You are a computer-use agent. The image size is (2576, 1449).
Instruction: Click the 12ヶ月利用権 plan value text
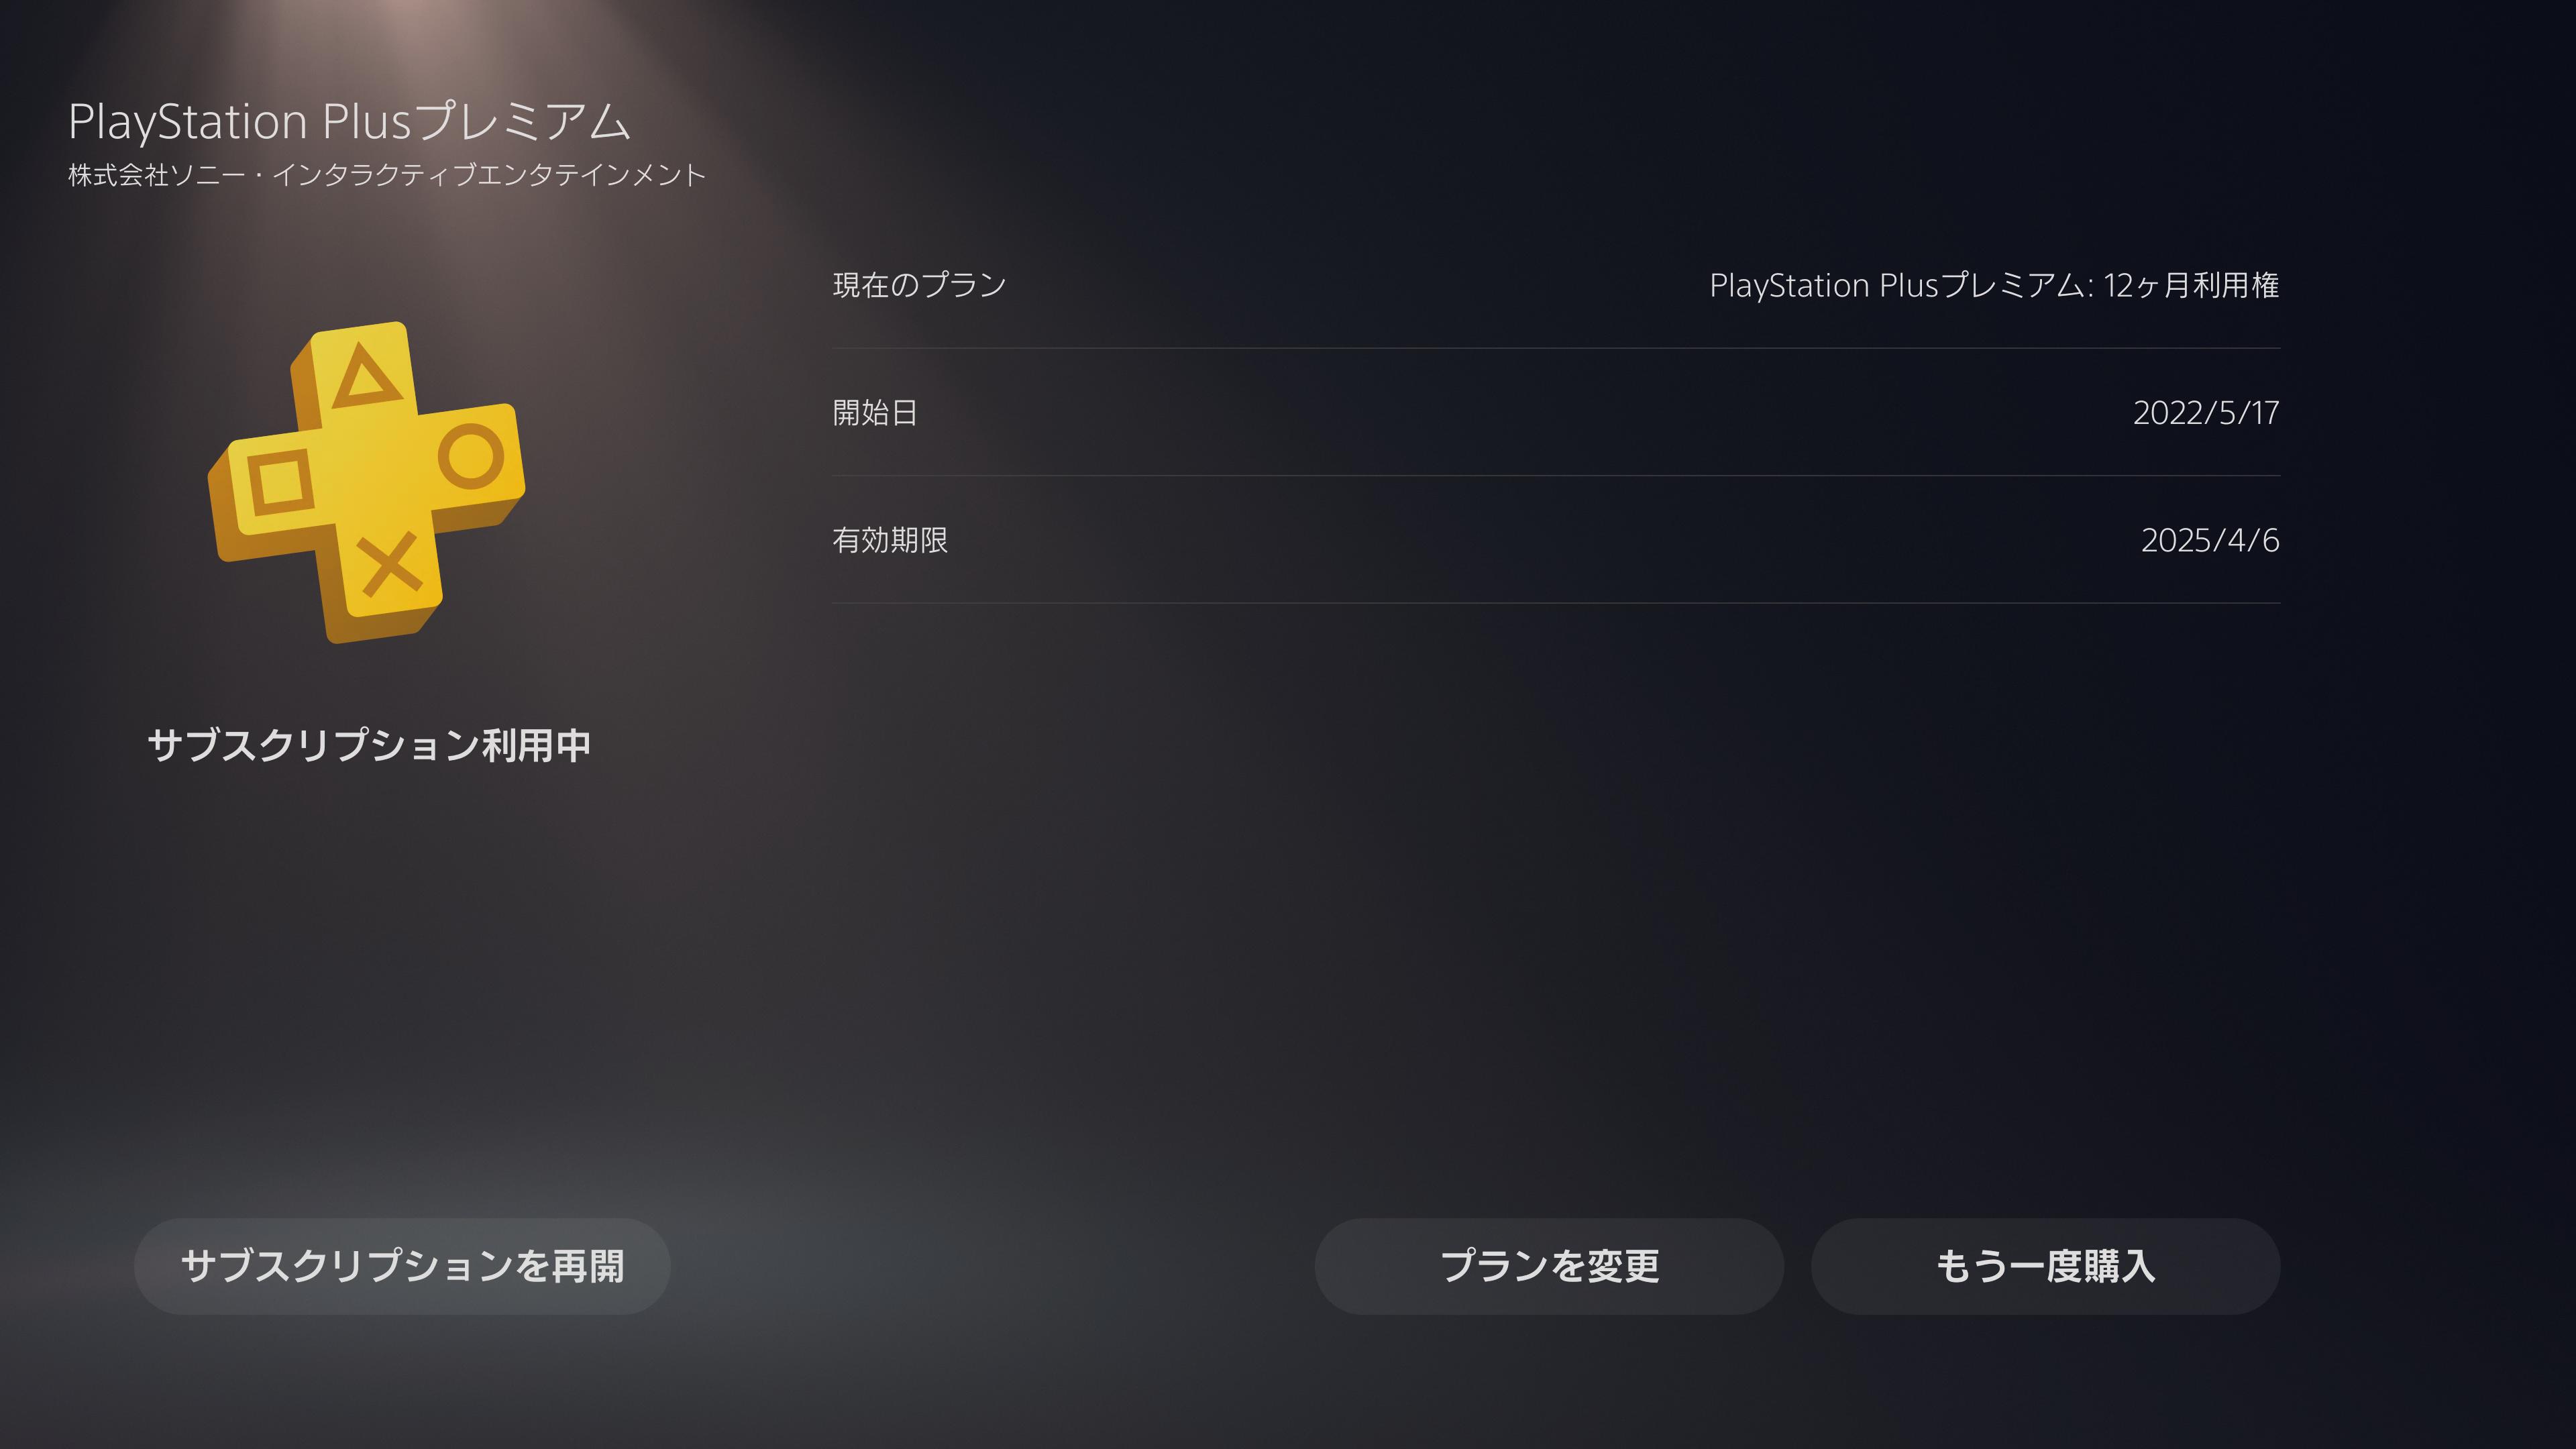pyautogui.click(x=2191, y=285)
